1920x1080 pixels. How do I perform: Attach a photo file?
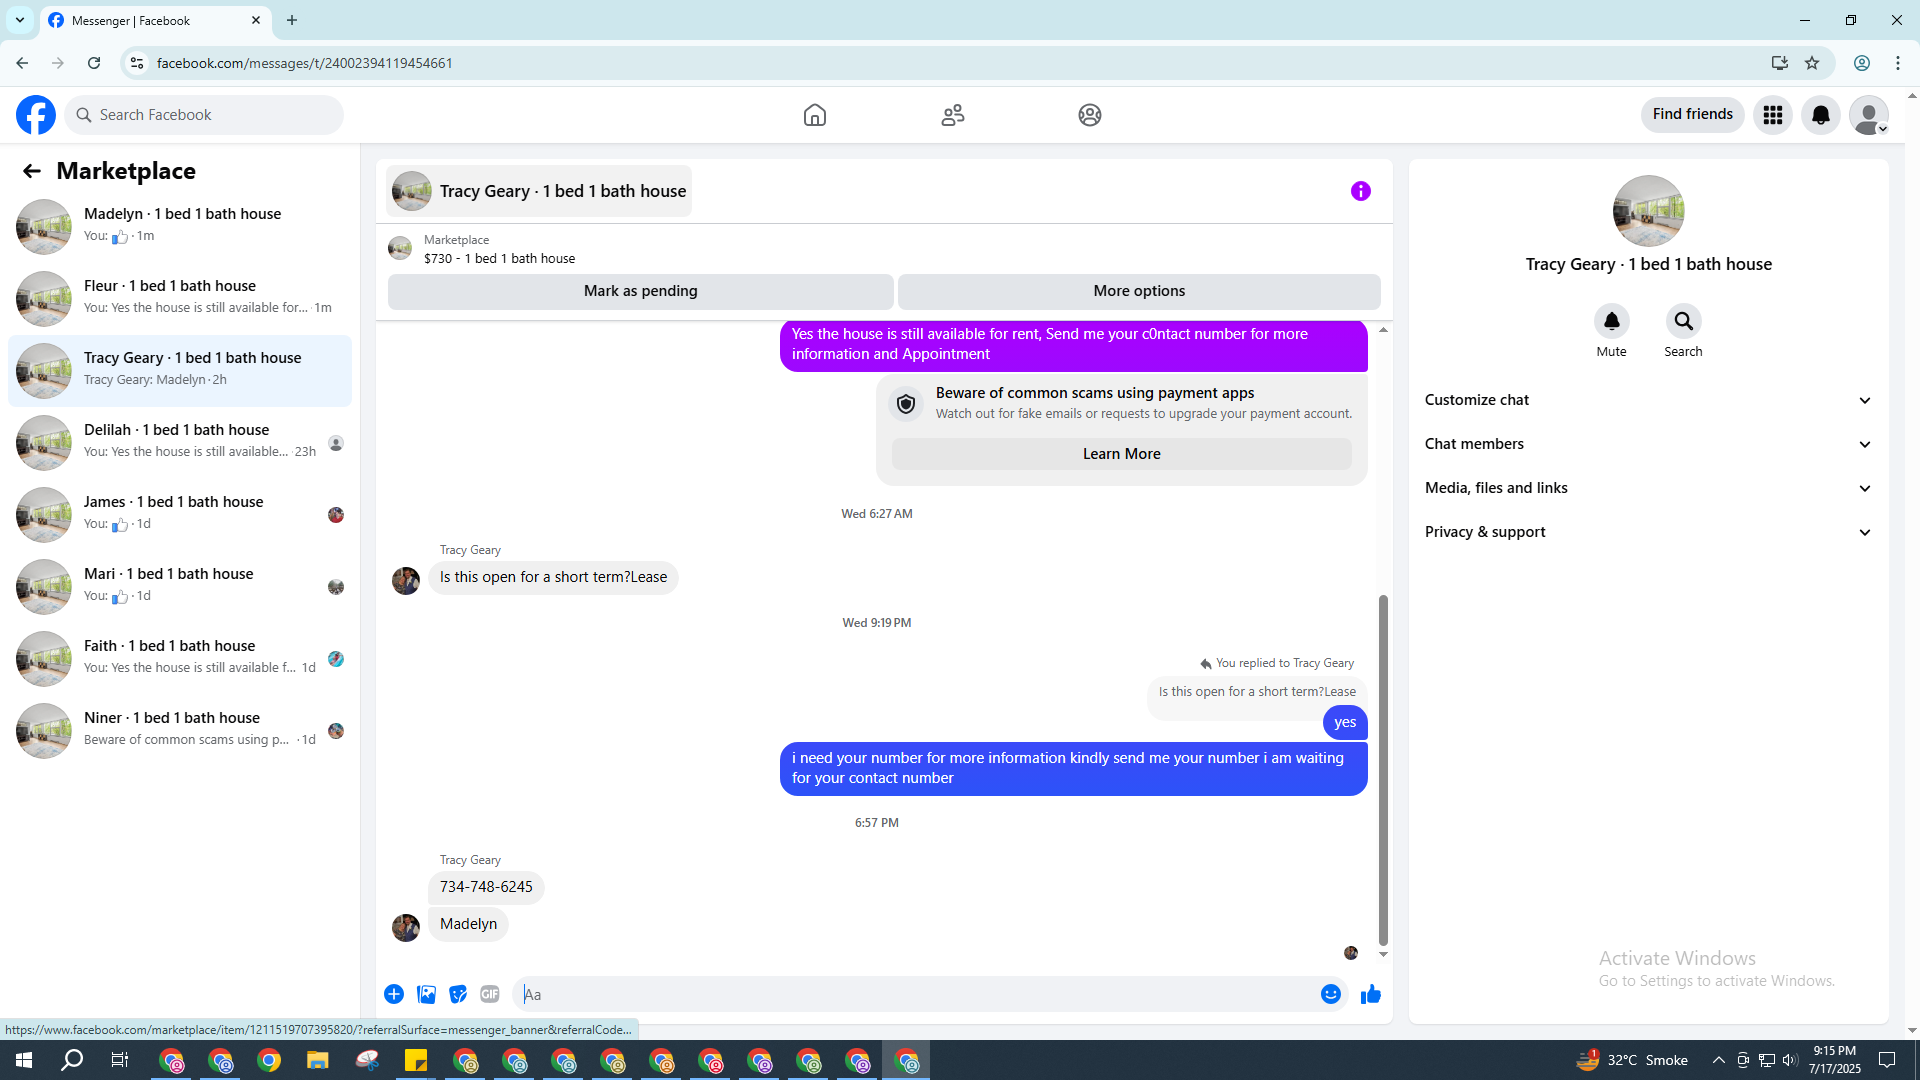pos(426,994)
